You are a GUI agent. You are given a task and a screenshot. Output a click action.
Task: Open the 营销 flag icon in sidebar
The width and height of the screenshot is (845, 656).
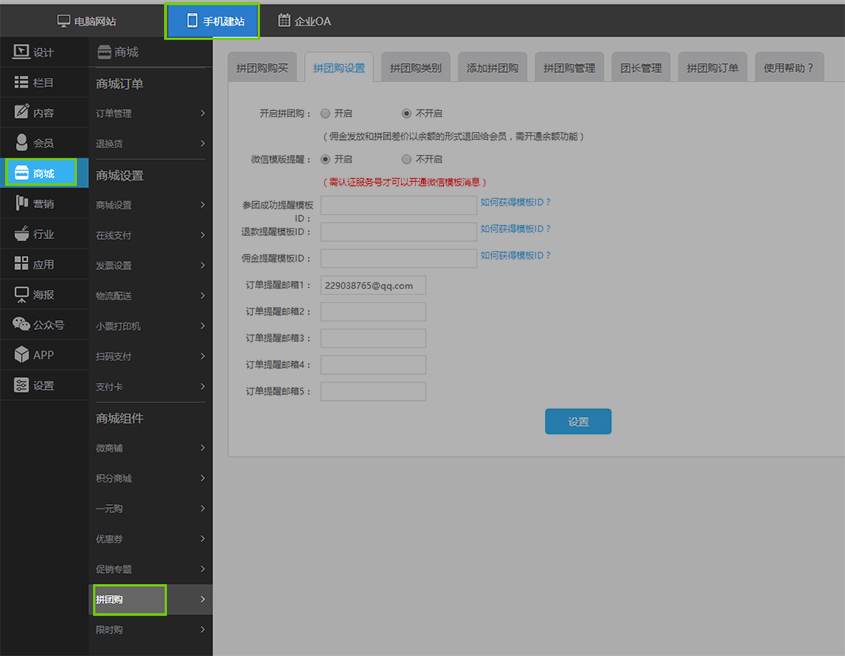21,203
